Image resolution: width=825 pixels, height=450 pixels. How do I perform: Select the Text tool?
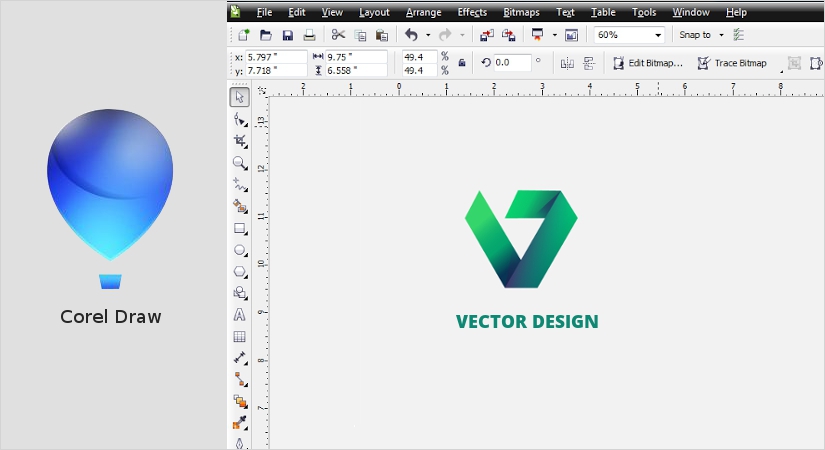point(240,314)
